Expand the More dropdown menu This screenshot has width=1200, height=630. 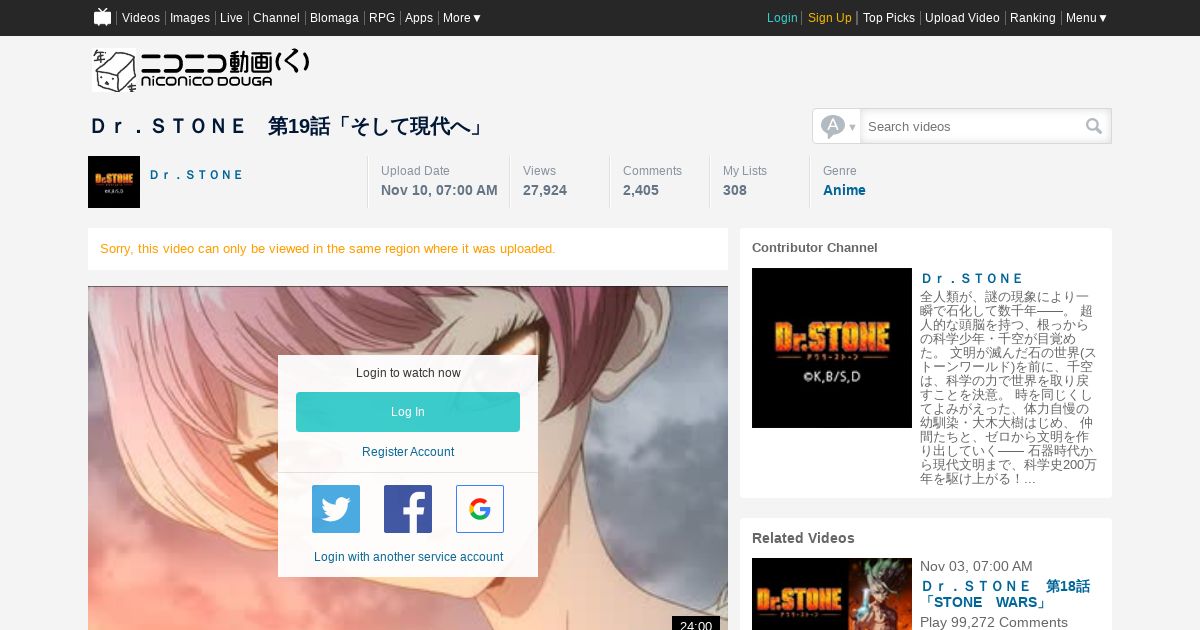coord(462,18)
